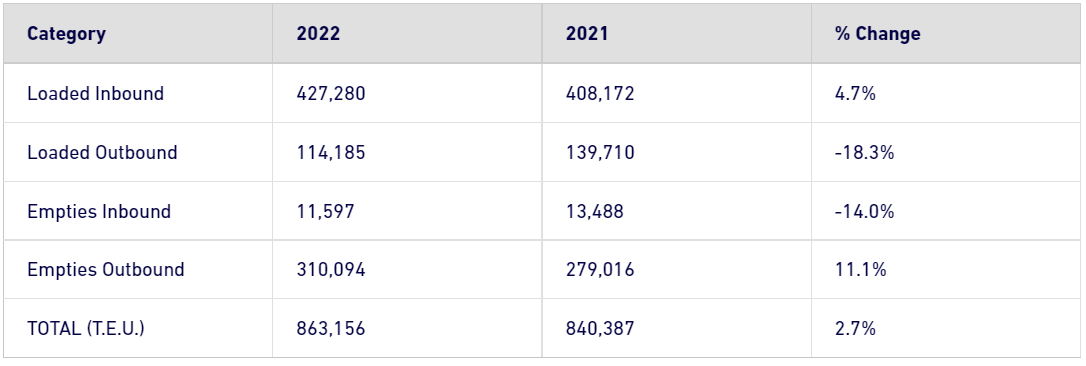Click the 114,185 cell value
The height and width of the screenshot is (366, 1086).
coord(330,152)
